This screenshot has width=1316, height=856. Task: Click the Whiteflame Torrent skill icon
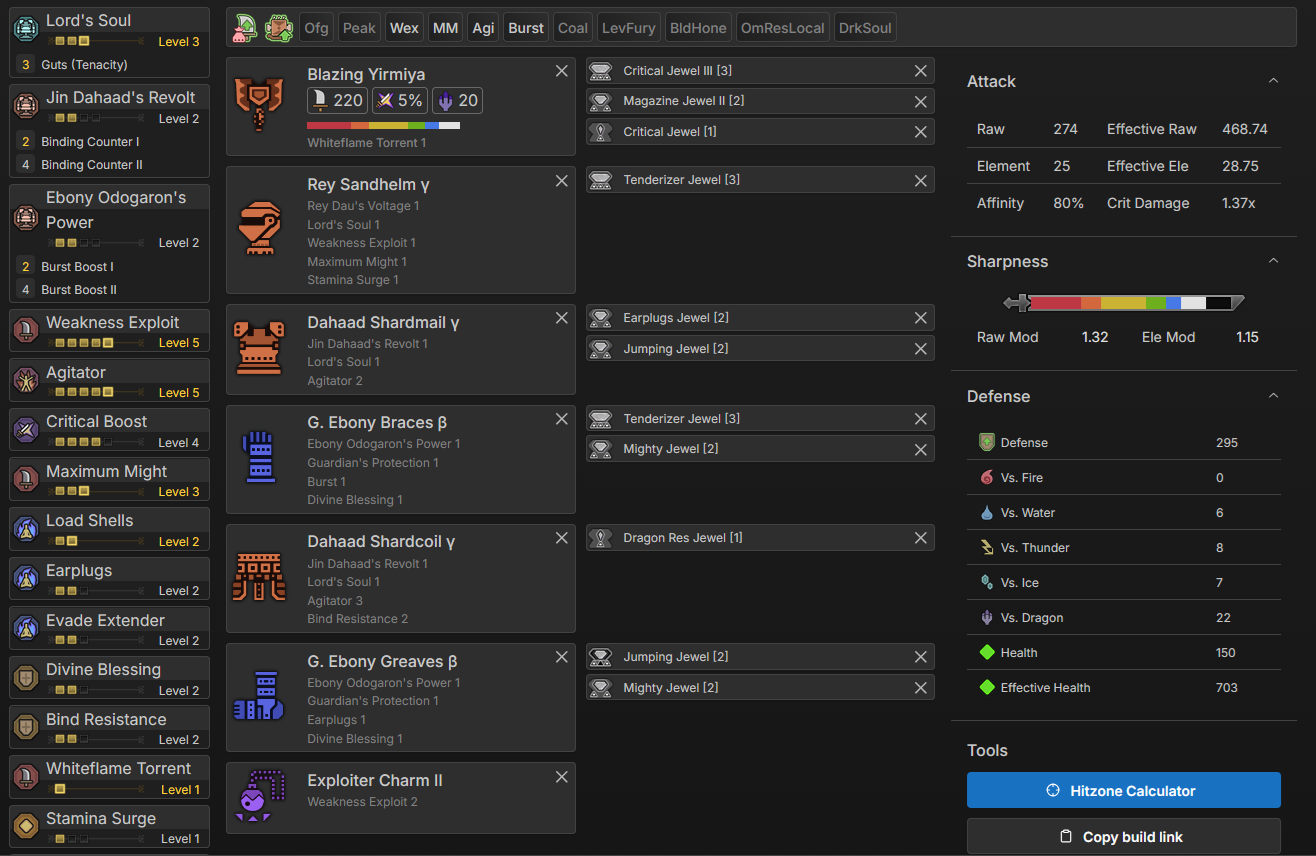[26, 777]
